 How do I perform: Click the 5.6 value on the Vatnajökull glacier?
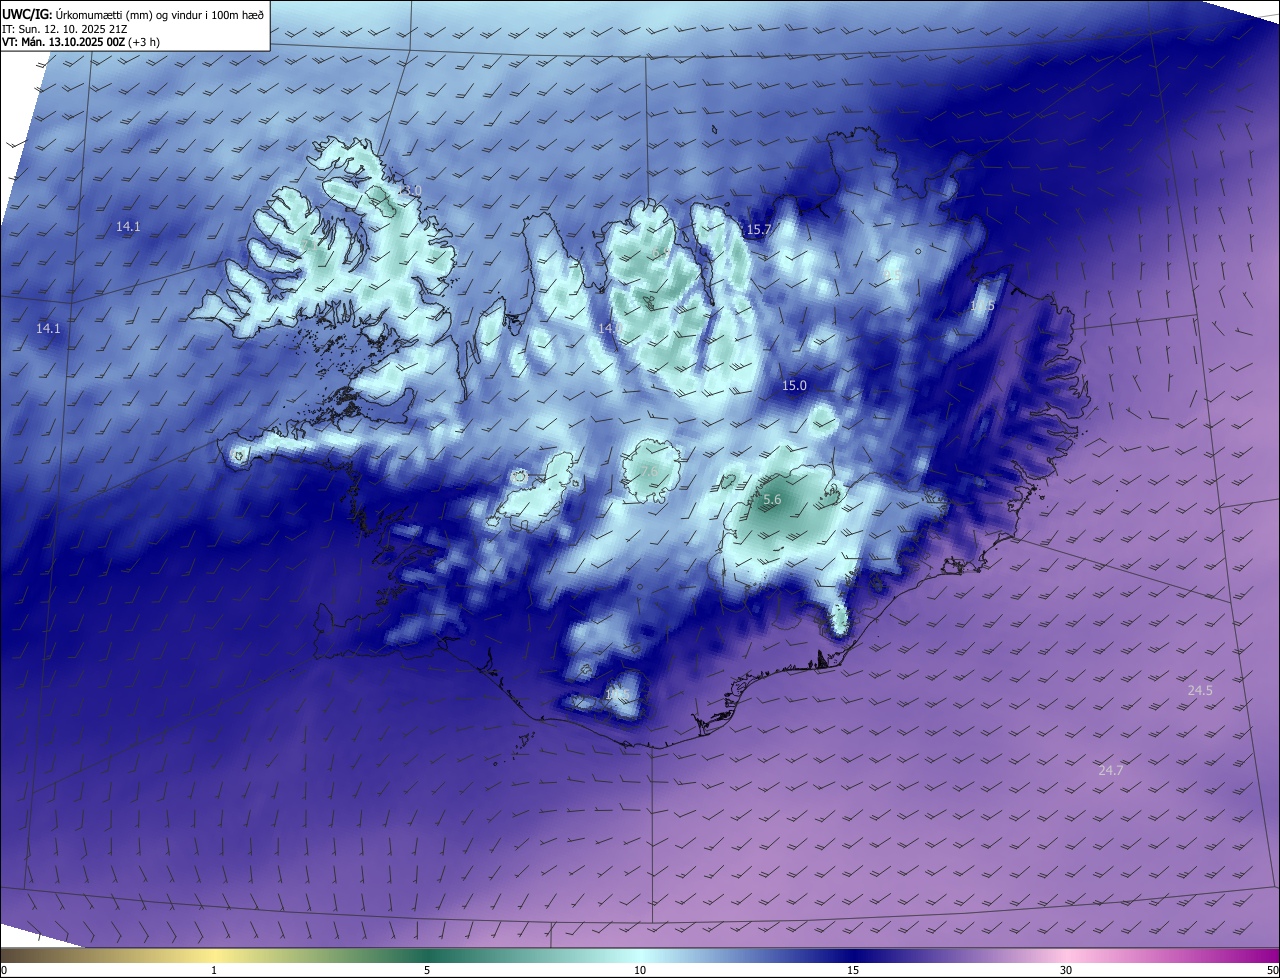click(x=771, y=499)
